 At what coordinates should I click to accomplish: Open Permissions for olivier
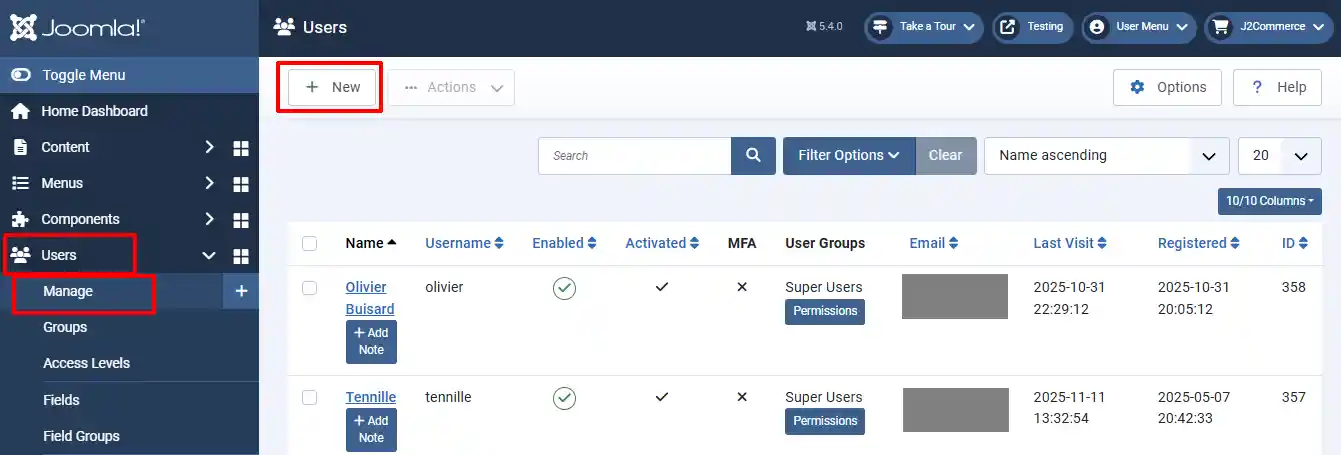coord(825,311)
